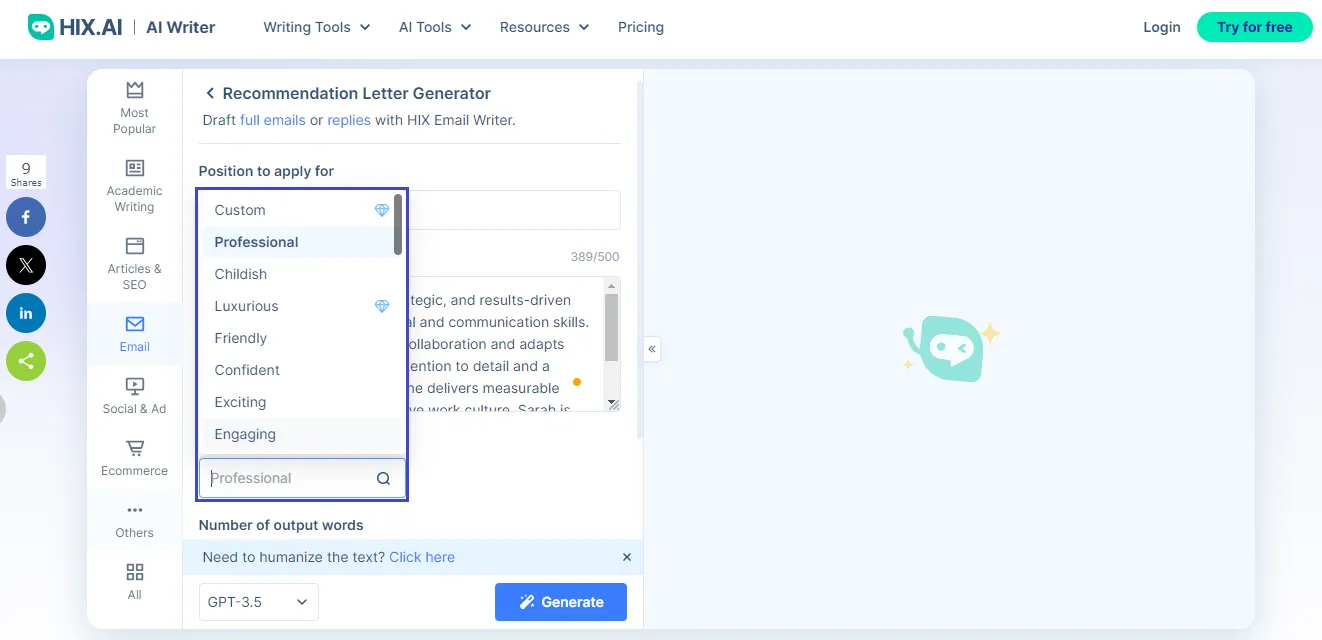Viewport: 1322px width, 640px height.
Task: Open the Social & Ad tools section
Action: [134, 393]
